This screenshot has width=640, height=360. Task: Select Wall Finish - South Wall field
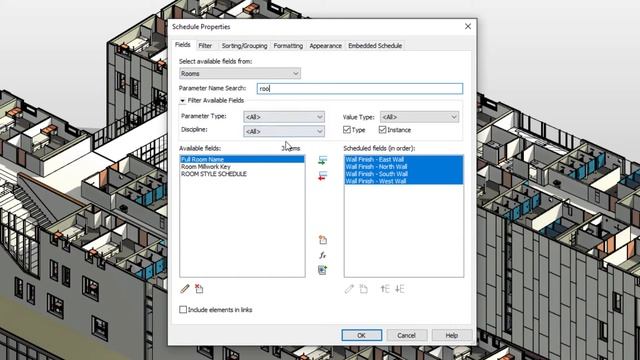click(404, 174)
